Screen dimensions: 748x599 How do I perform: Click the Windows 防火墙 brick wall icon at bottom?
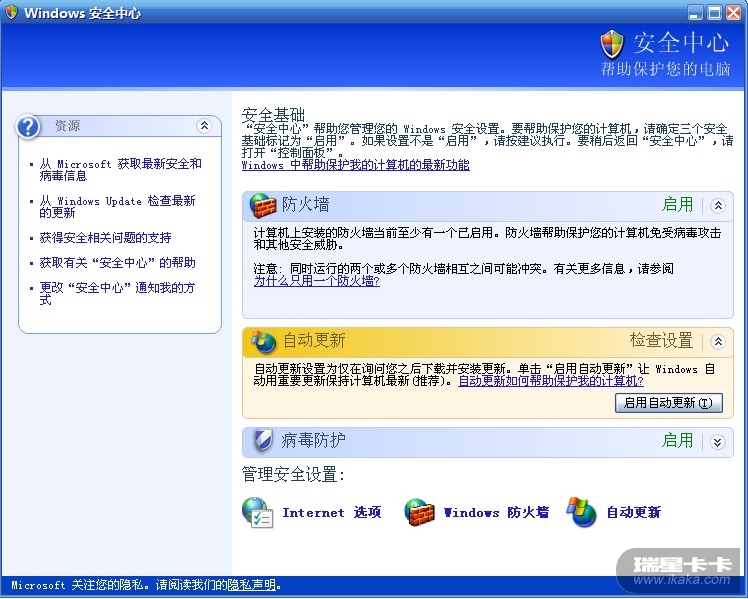point(419,512)
